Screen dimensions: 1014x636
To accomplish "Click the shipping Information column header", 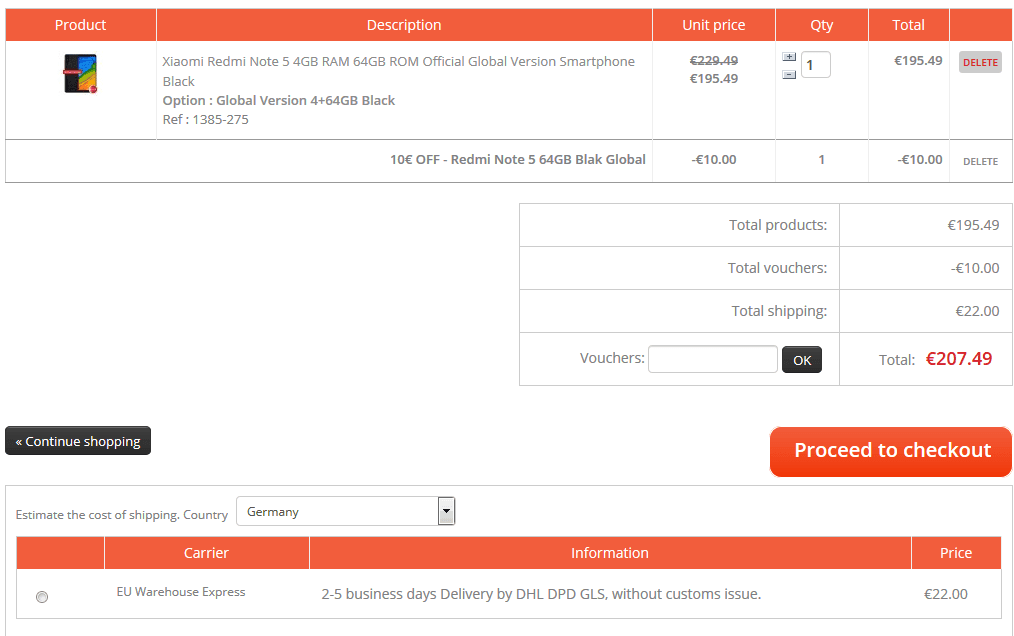I will pos(609,553).
